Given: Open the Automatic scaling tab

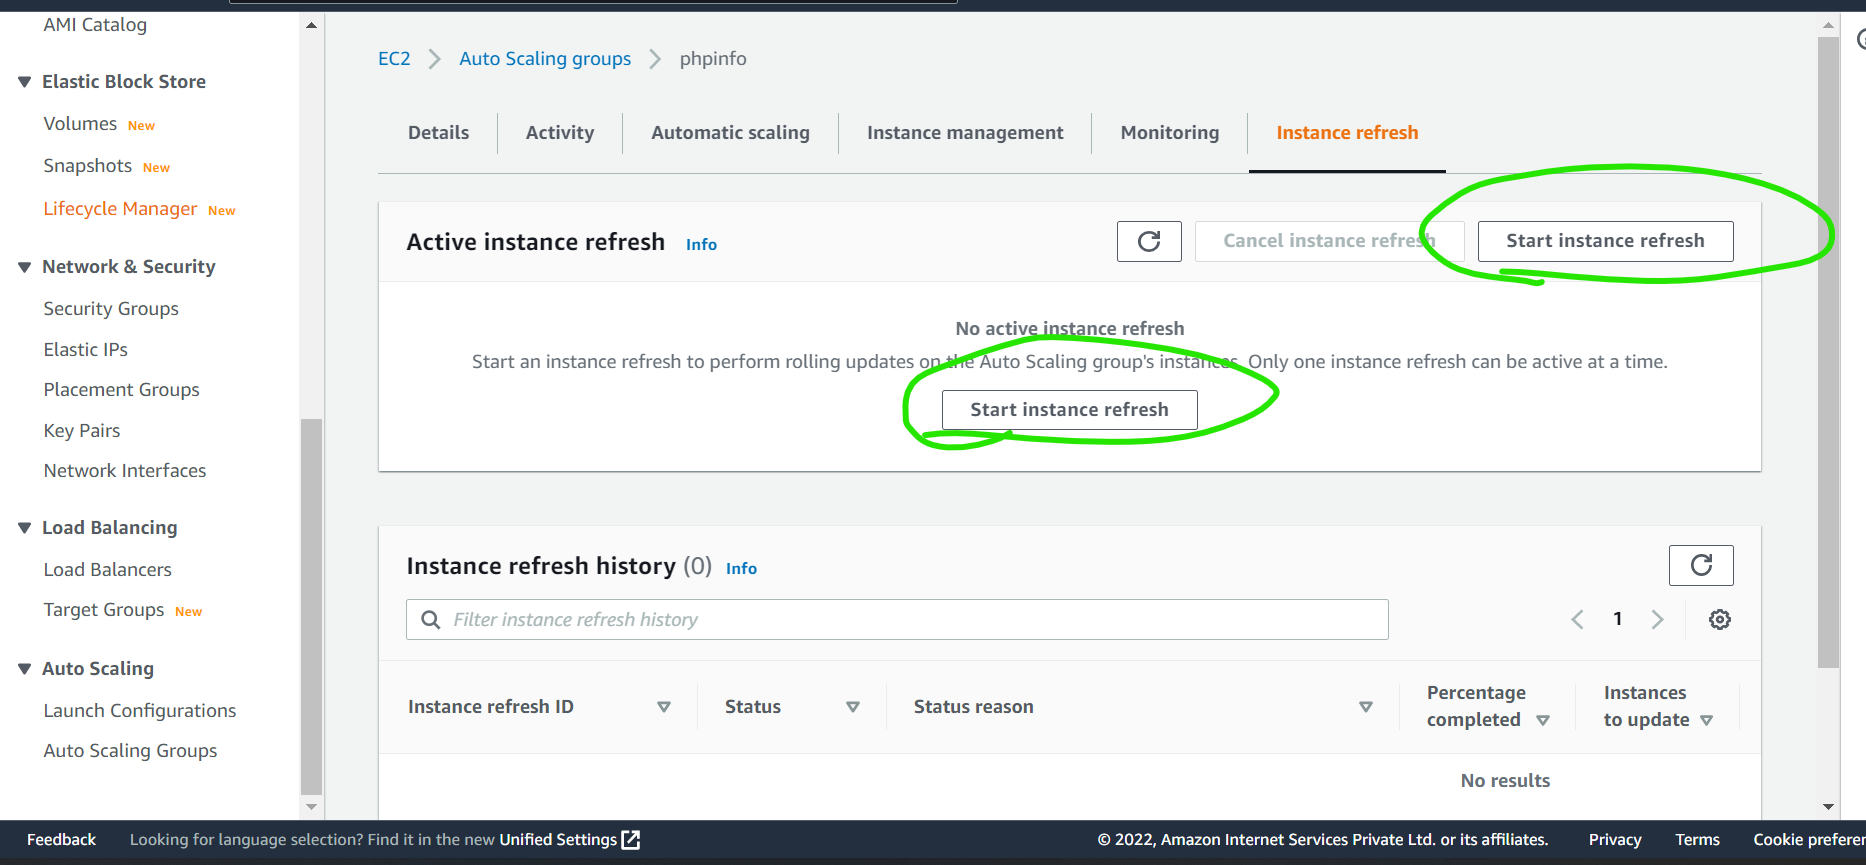Looking at the screenshot, I should [730, 133].
